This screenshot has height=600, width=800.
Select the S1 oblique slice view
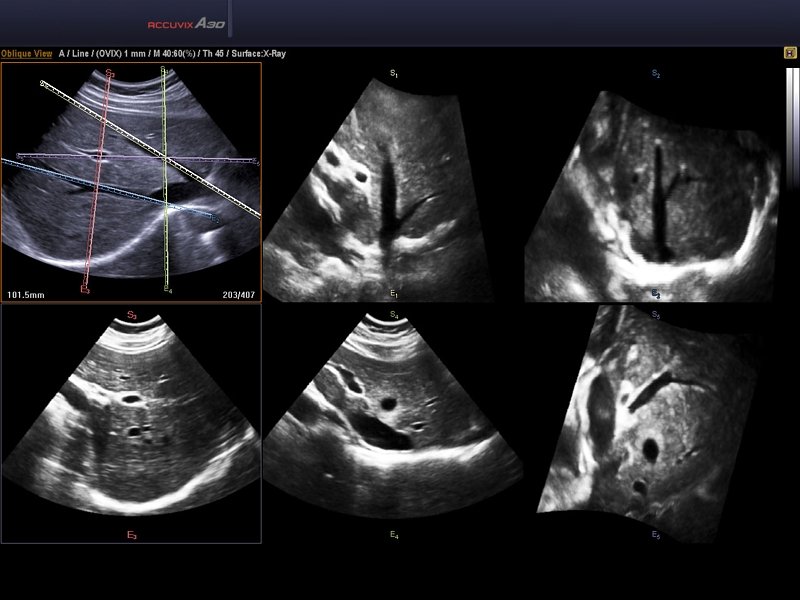coord(393,185)
